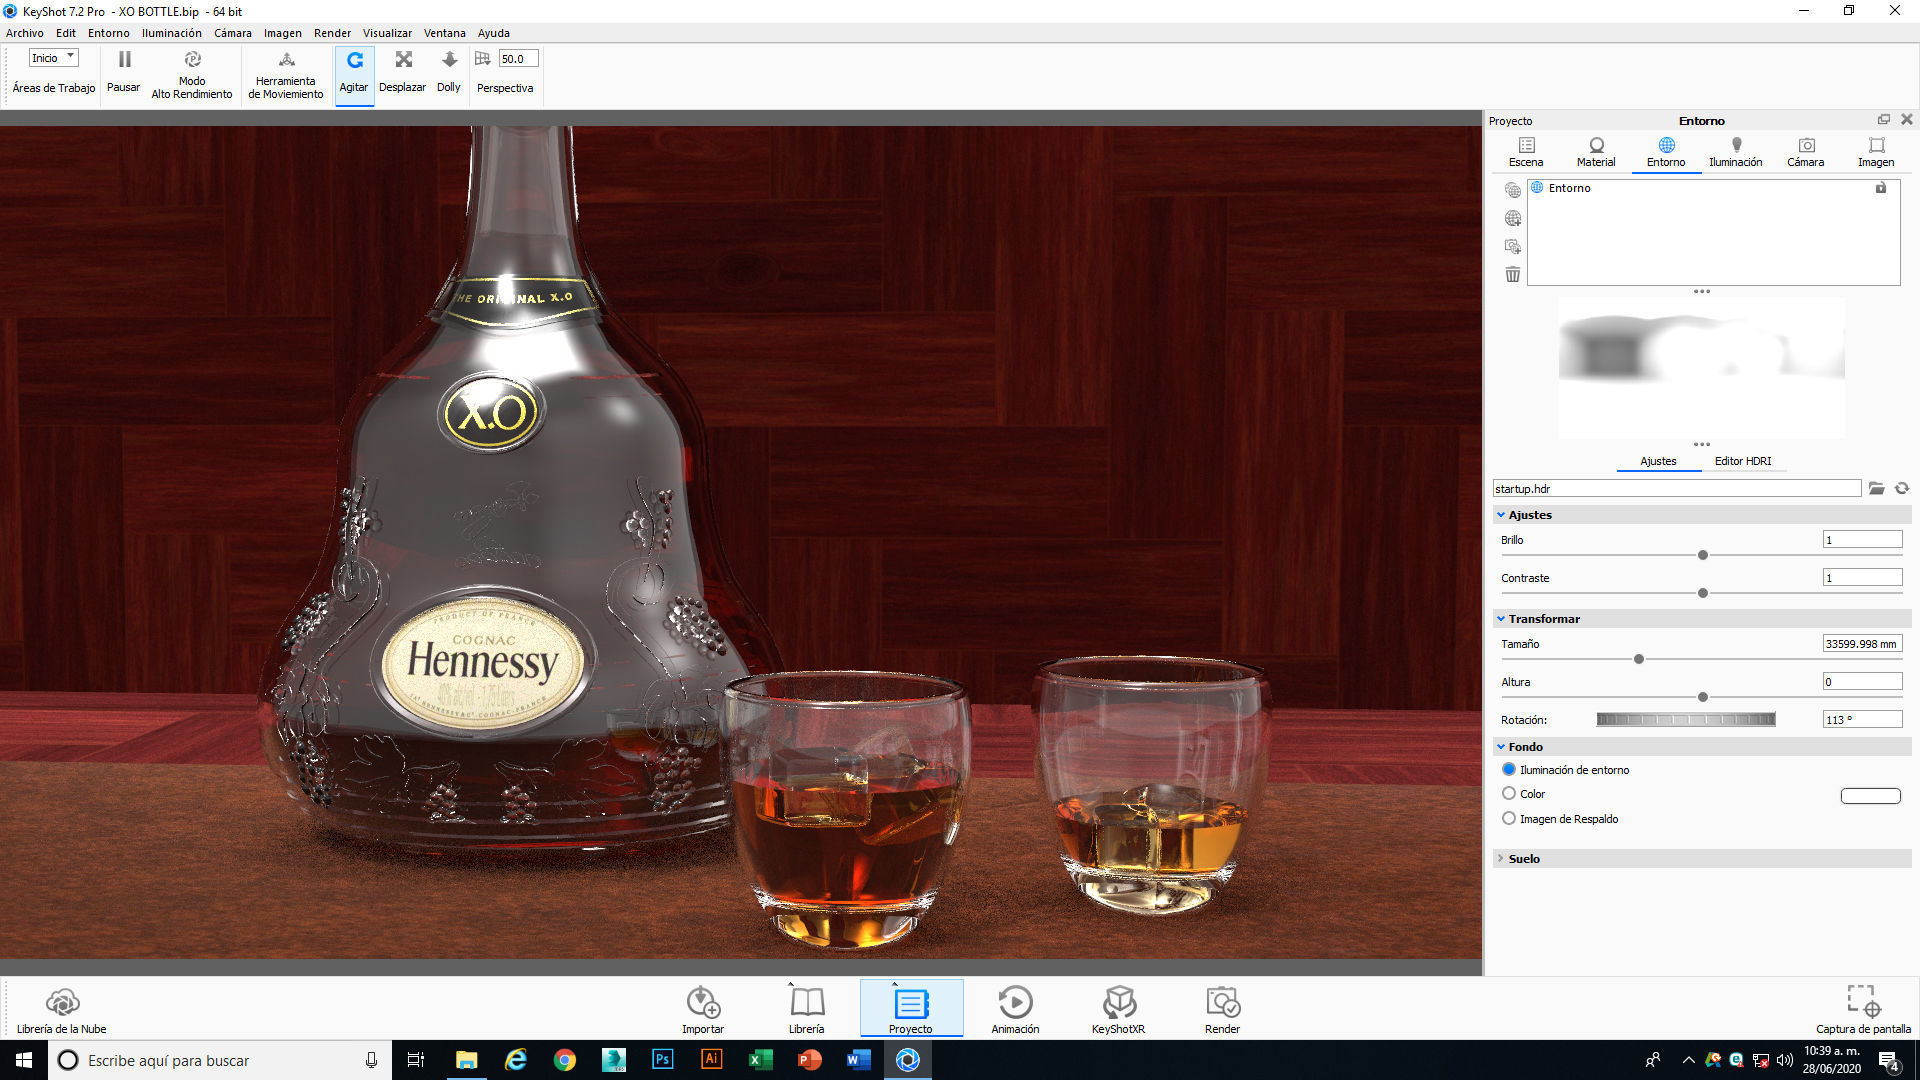Image resolution: width=1920 pixels, height=1080 pixels.
Task: Browse for HDR file folder icon
Action: point(1877,489)
